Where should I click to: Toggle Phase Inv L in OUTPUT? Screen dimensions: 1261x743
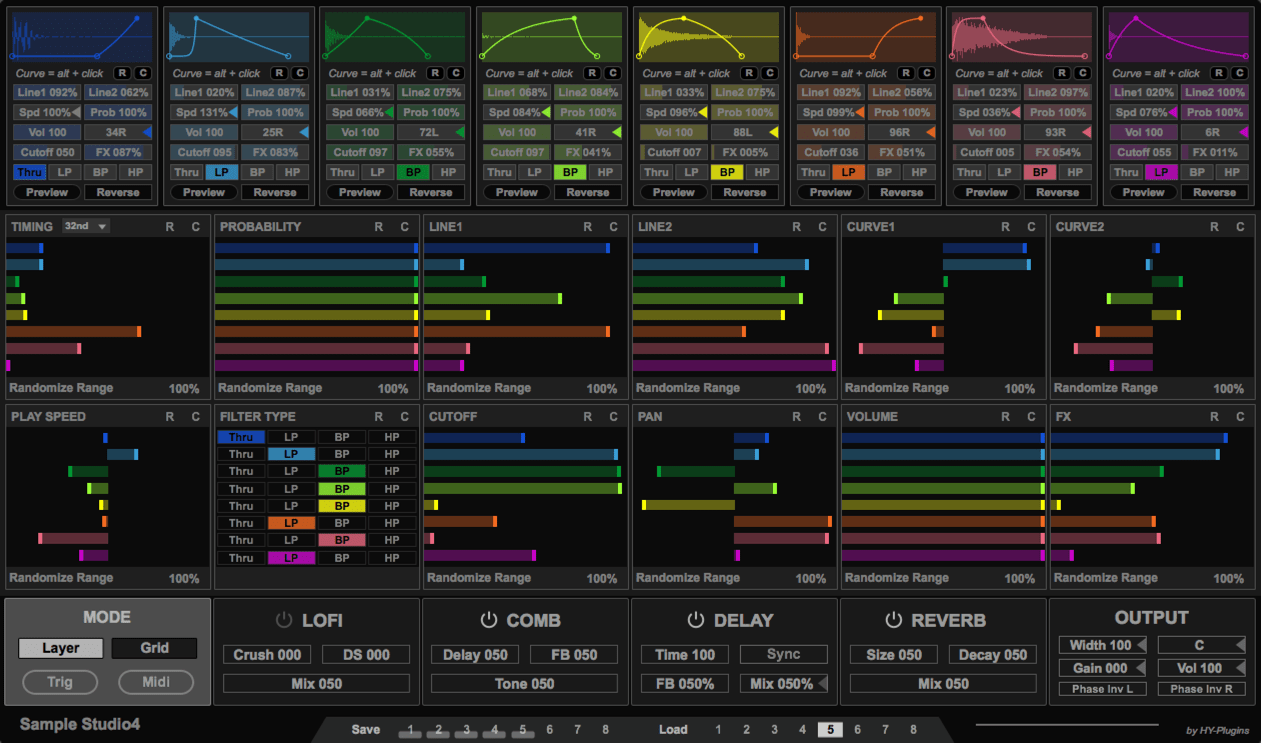point(1102,689)
